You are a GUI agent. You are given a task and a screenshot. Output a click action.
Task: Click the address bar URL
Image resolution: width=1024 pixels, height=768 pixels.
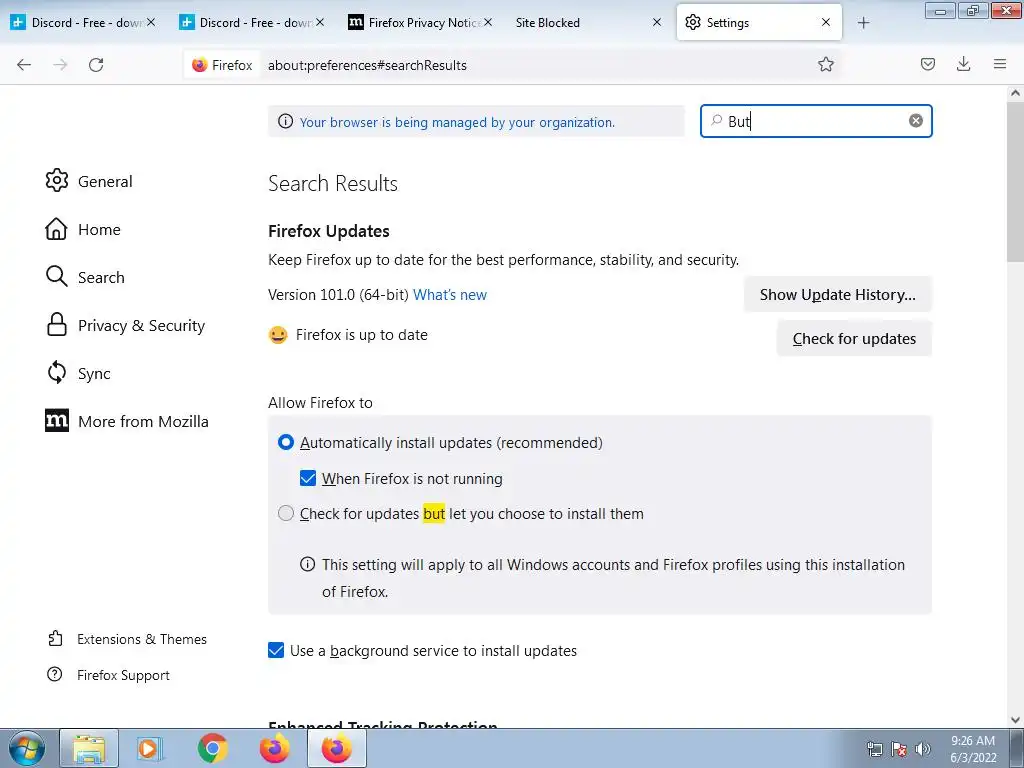tap(367, 65)
